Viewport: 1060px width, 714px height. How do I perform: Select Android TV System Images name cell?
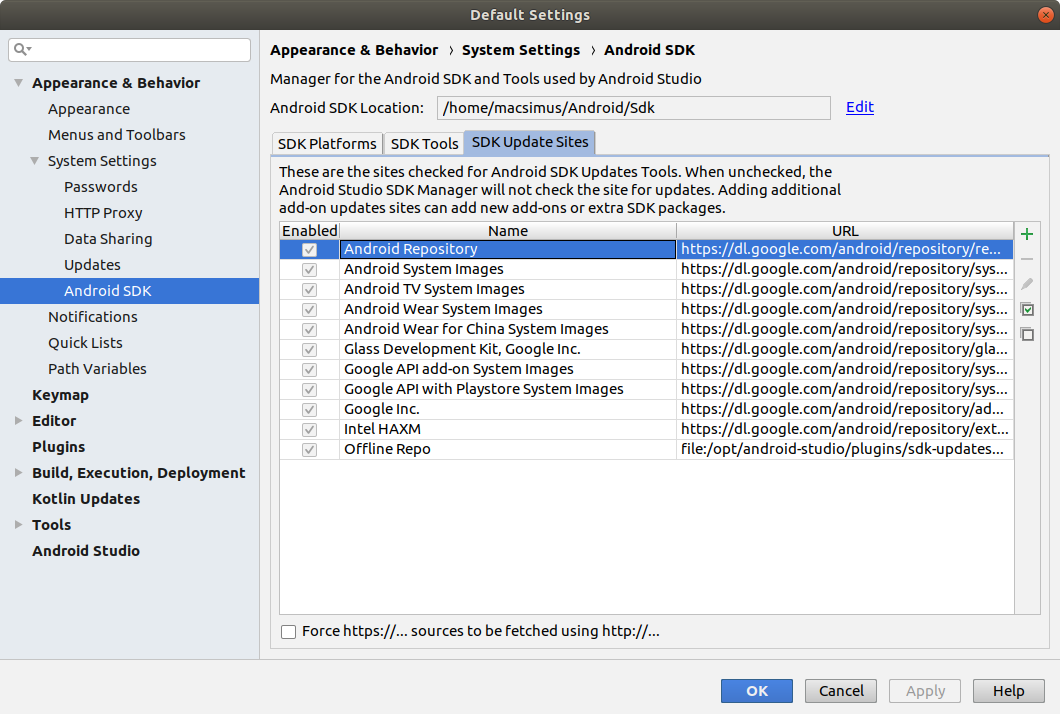click(x=508, y=289)
